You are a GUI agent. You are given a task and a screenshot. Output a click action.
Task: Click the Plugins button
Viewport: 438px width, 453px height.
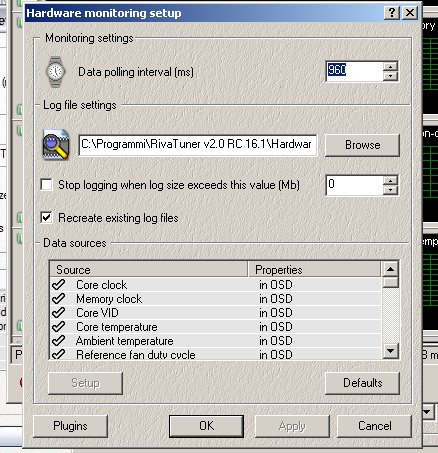pos(70,426)
